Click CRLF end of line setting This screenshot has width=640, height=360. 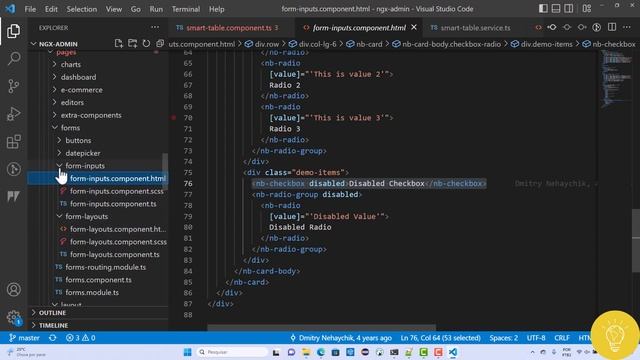pos(562,338)
